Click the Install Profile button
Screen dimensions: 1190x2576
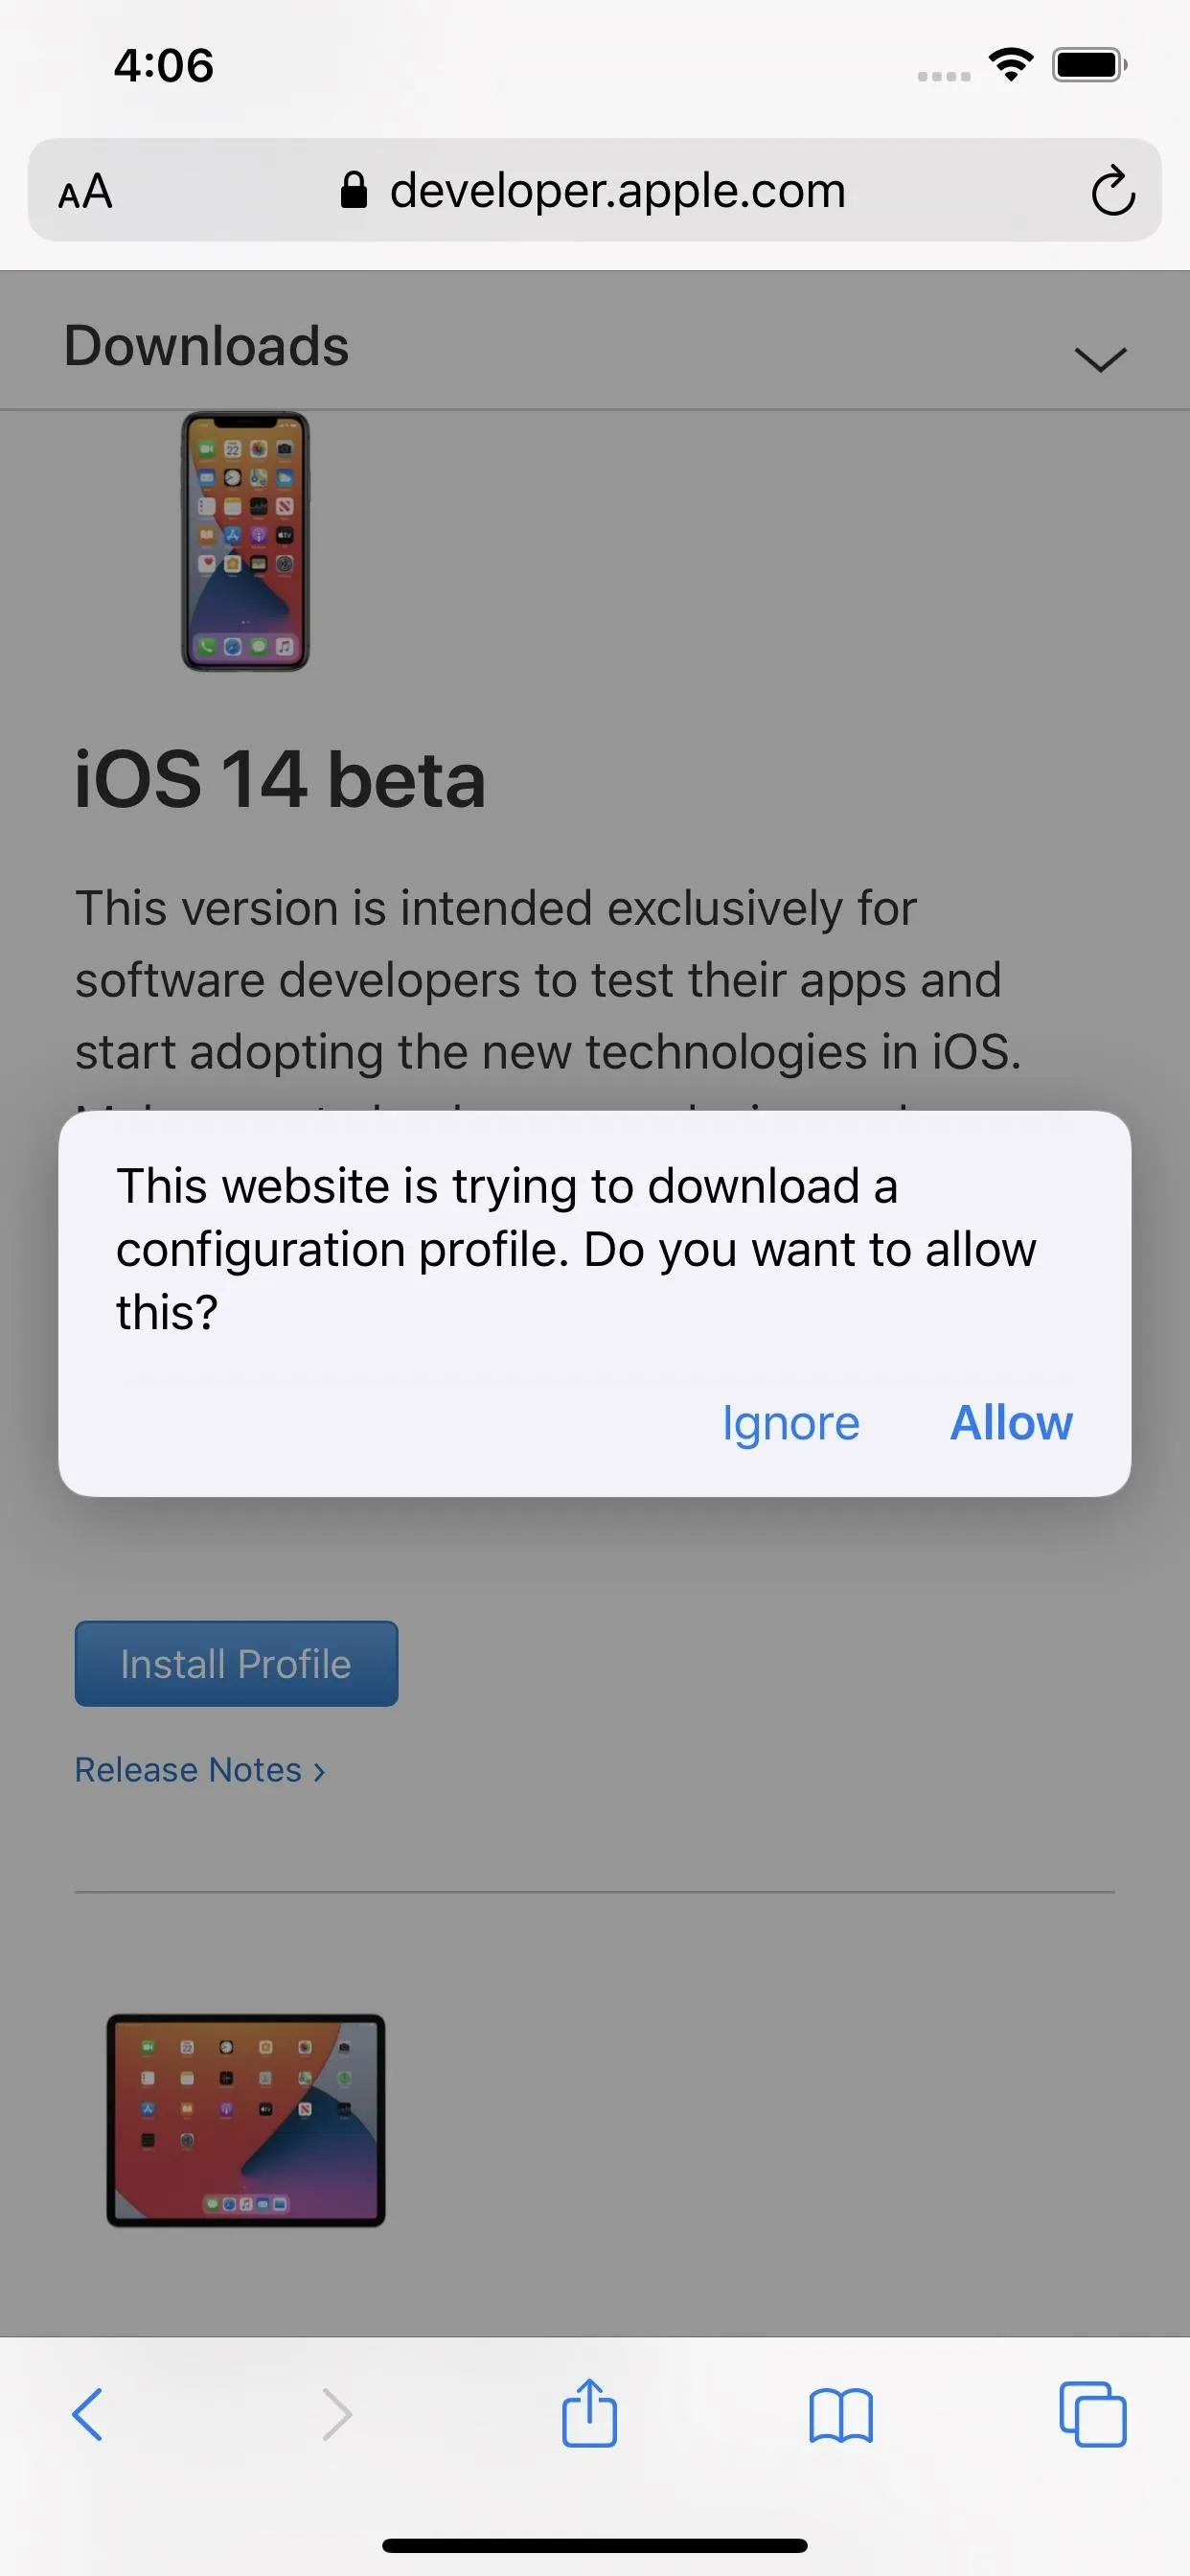[236, 1663]
